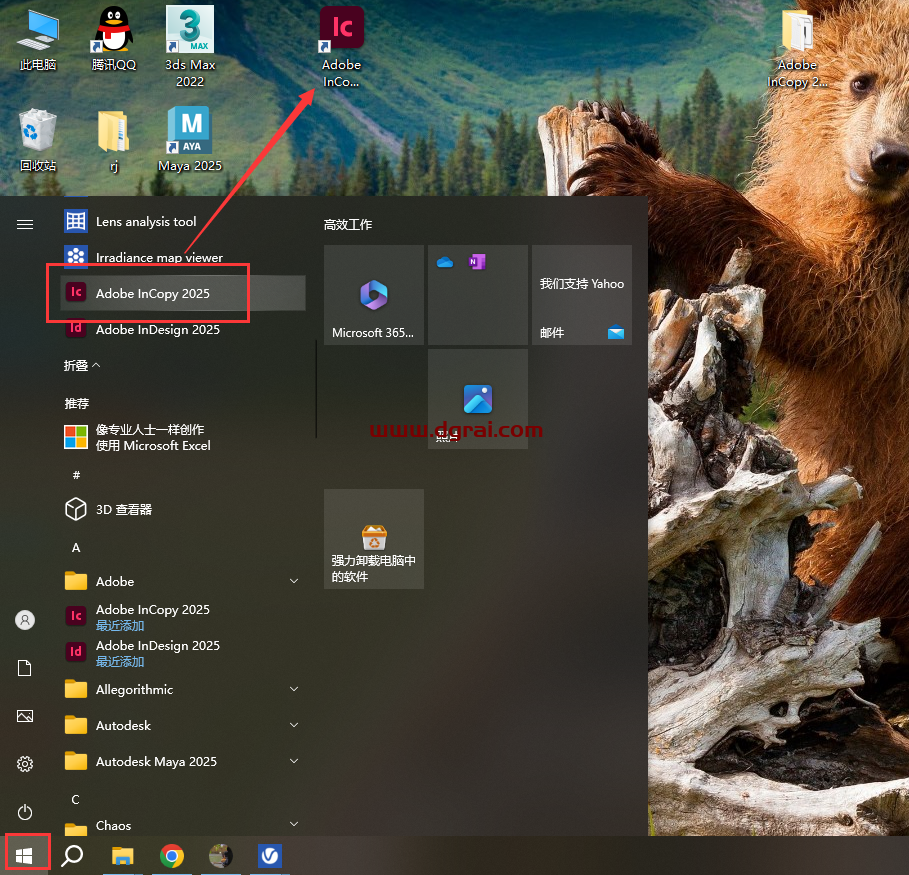The height and width of the screenshot is (875, 909).
Task: Open the Microsoft 365 tile
Action: 373,294
